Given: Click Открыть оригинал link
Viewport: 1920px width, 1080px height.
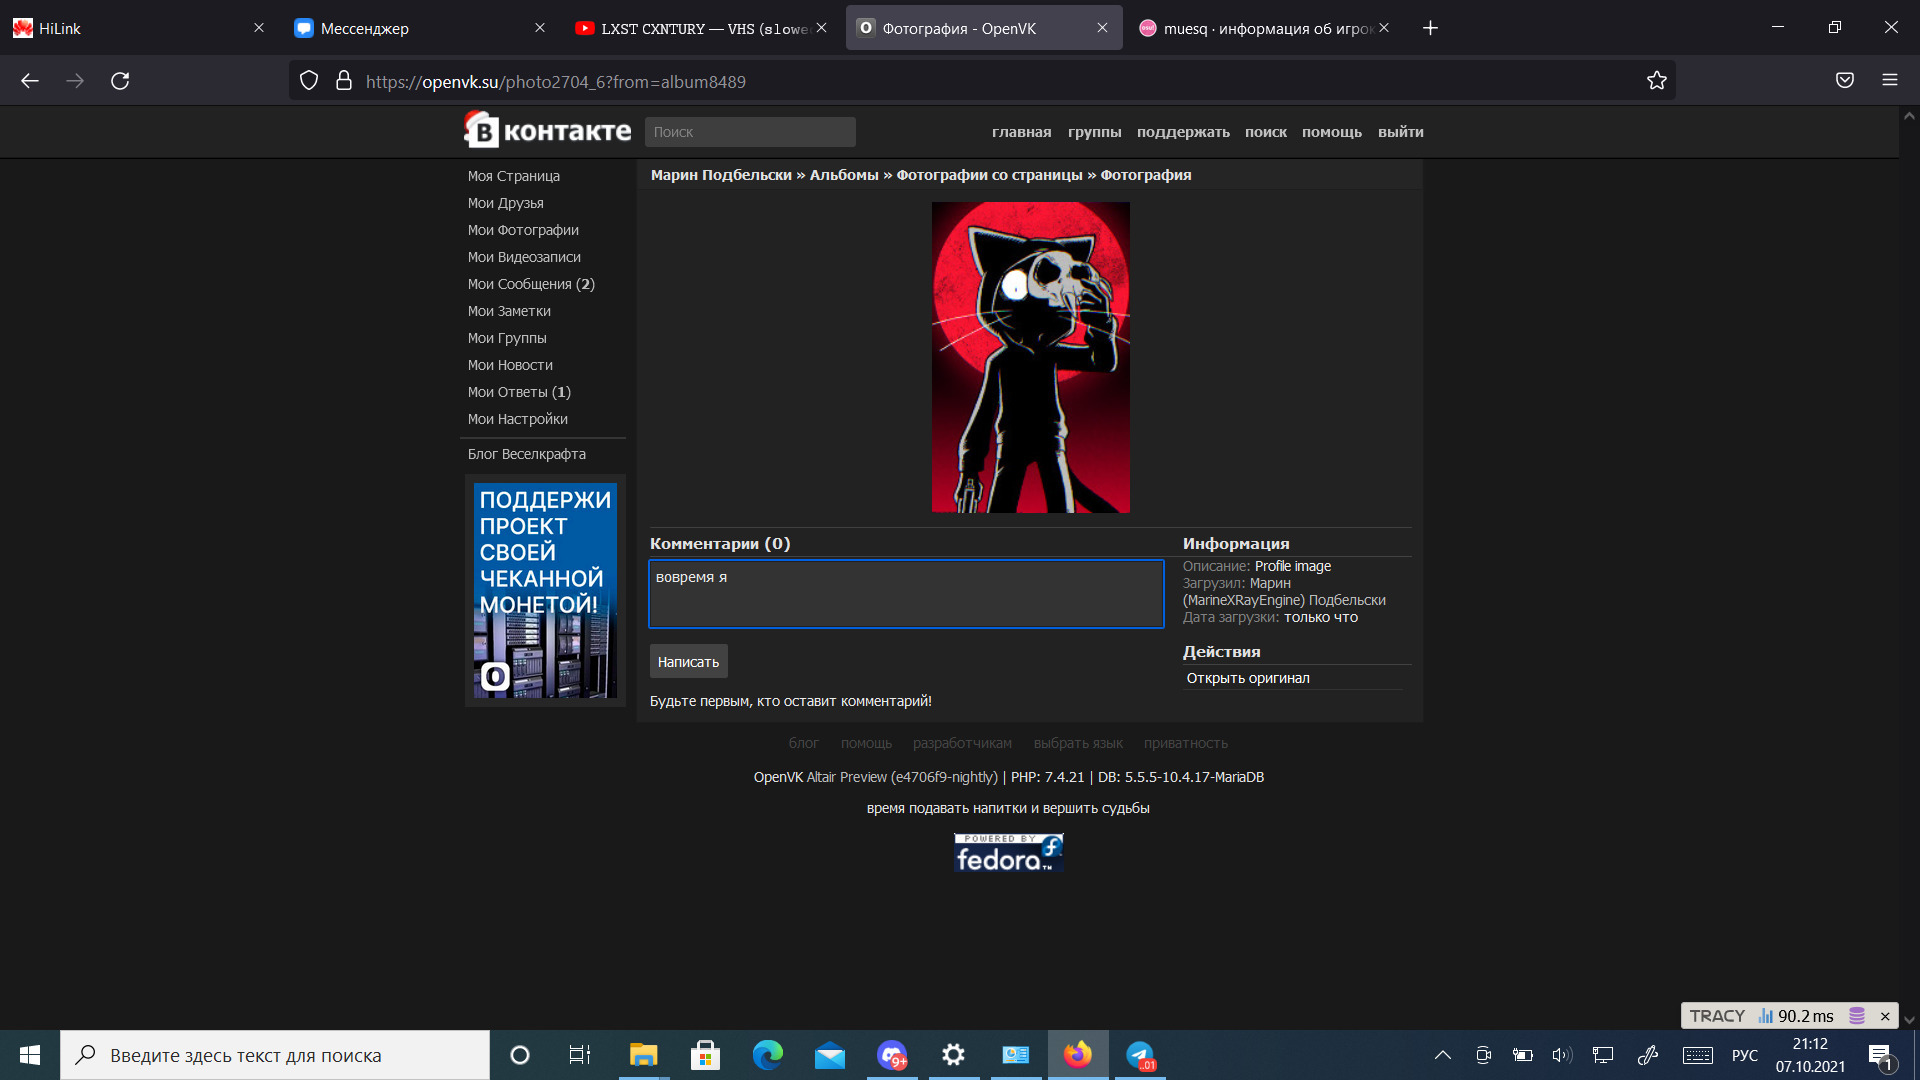Looking at the screenshot, I should point(1247,678).
